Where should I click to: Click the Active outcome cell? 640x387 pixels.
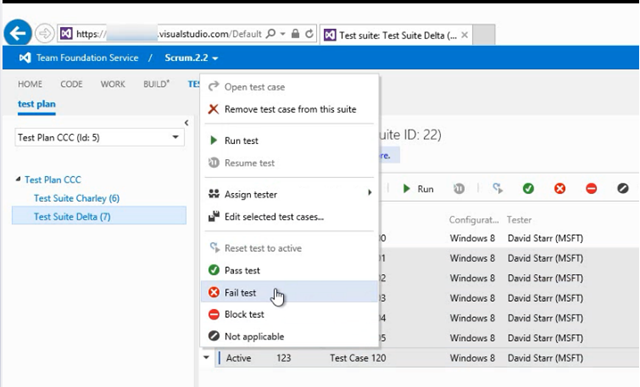pos(238,358)
